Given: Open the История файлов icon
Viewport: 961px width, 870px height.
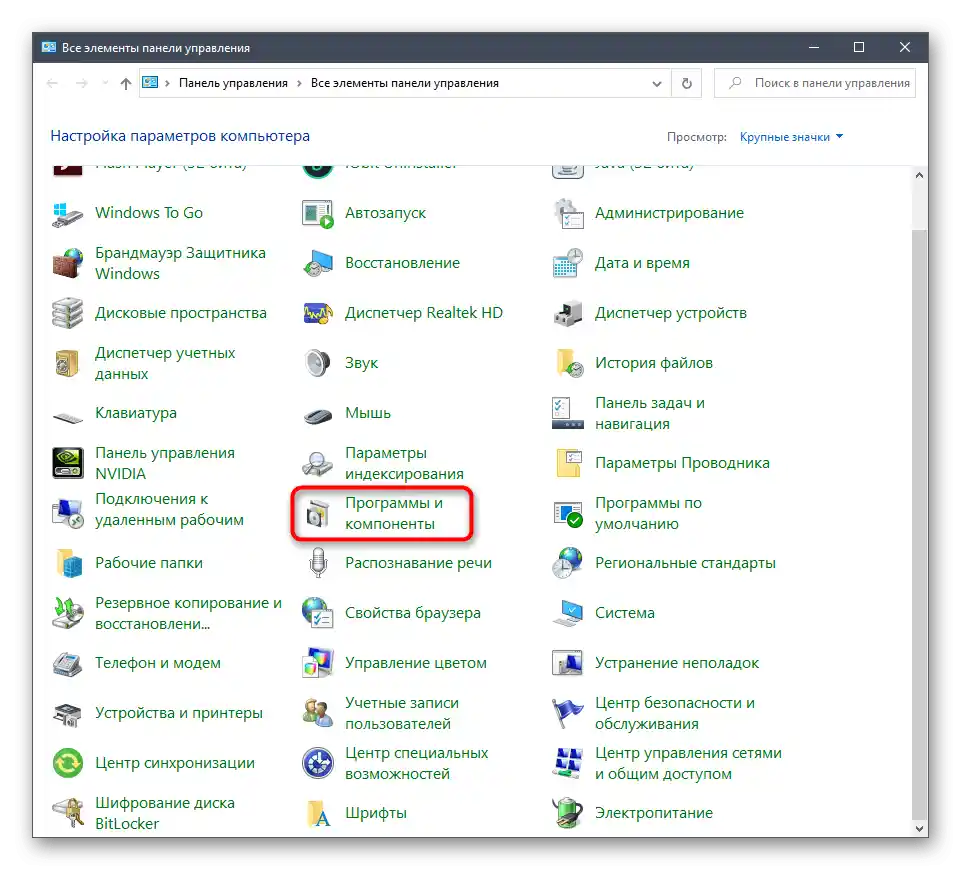Looking at the screenshot, I should tap(568, 363).
